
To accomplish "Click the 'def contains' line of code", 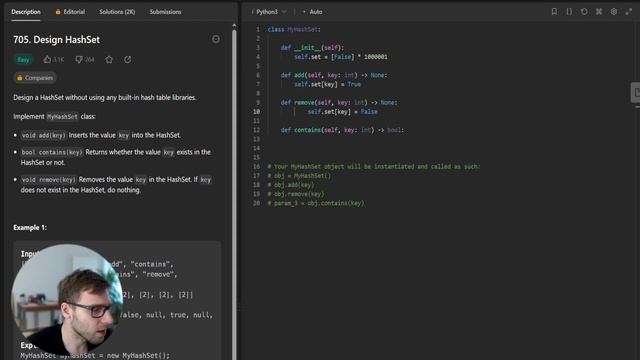I will click(342, 130).
